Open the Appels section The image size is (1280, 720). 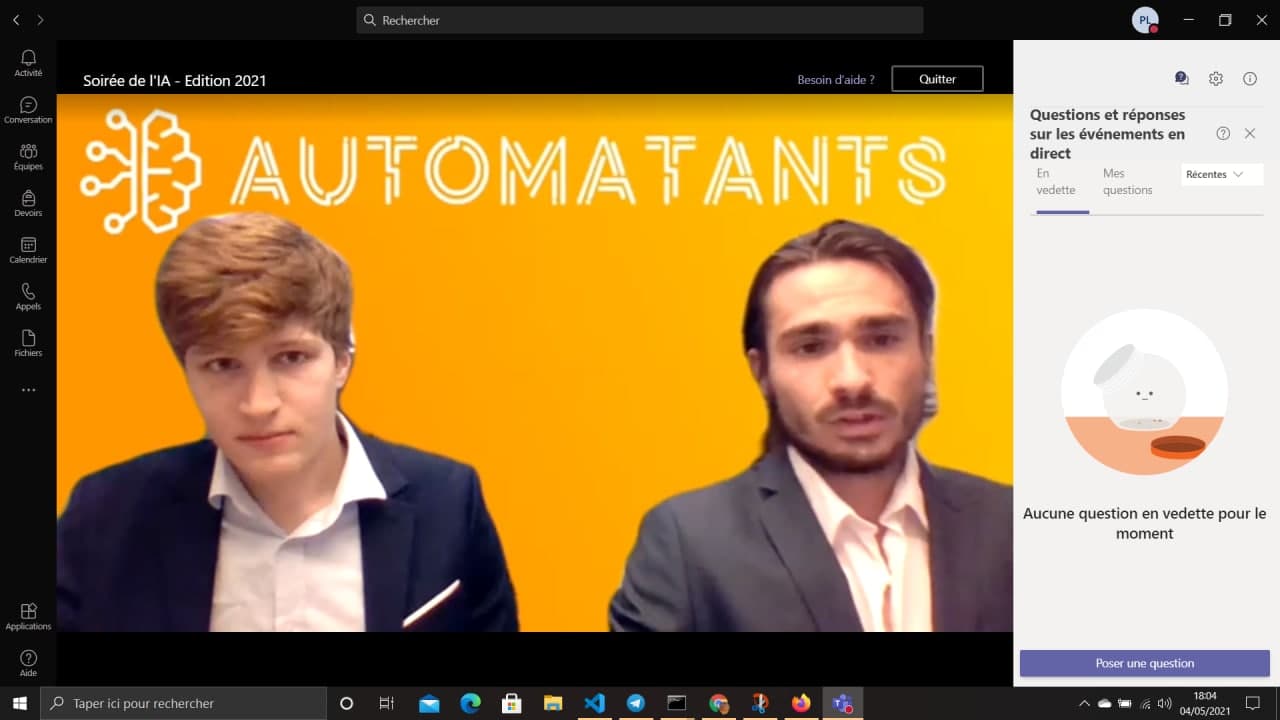(x=28, y=296)
